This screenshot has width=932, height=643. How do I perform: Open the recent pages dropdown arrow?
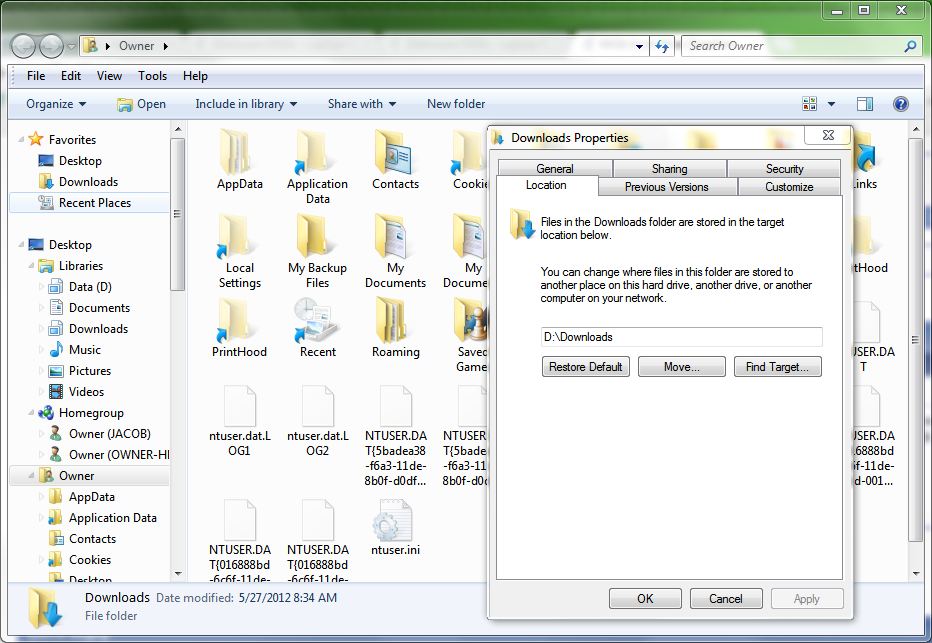coord(71,46)
